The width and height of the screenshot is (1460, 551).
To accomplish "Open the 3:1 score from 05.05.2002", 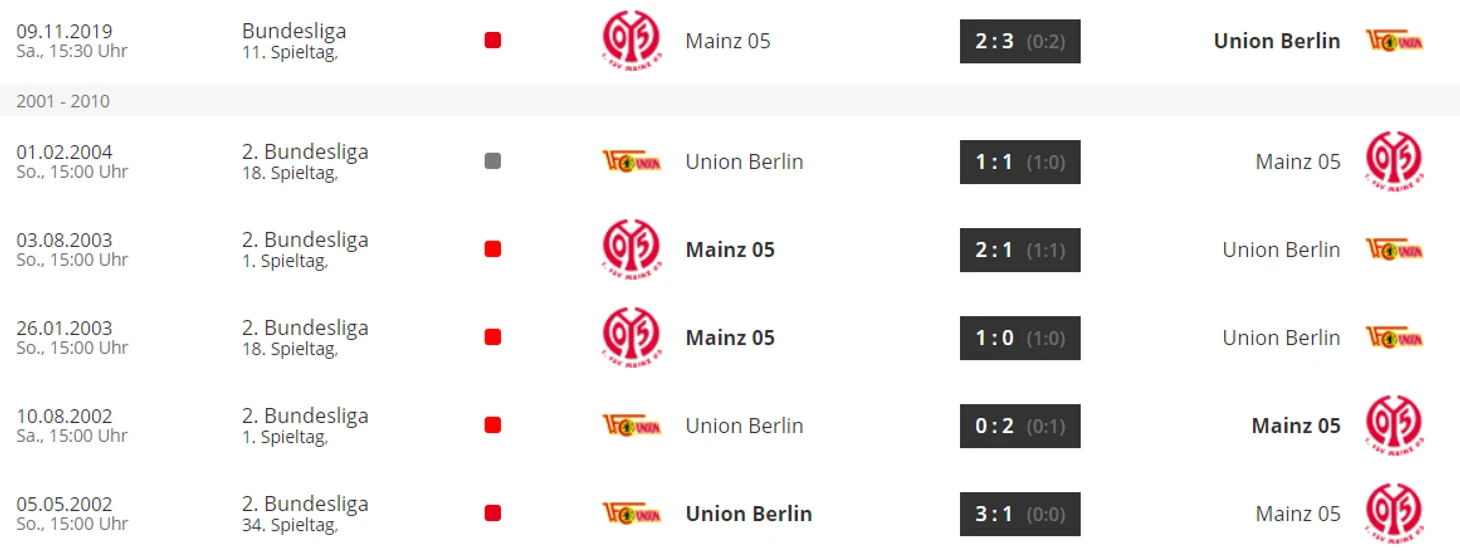I will (1020, 513).
